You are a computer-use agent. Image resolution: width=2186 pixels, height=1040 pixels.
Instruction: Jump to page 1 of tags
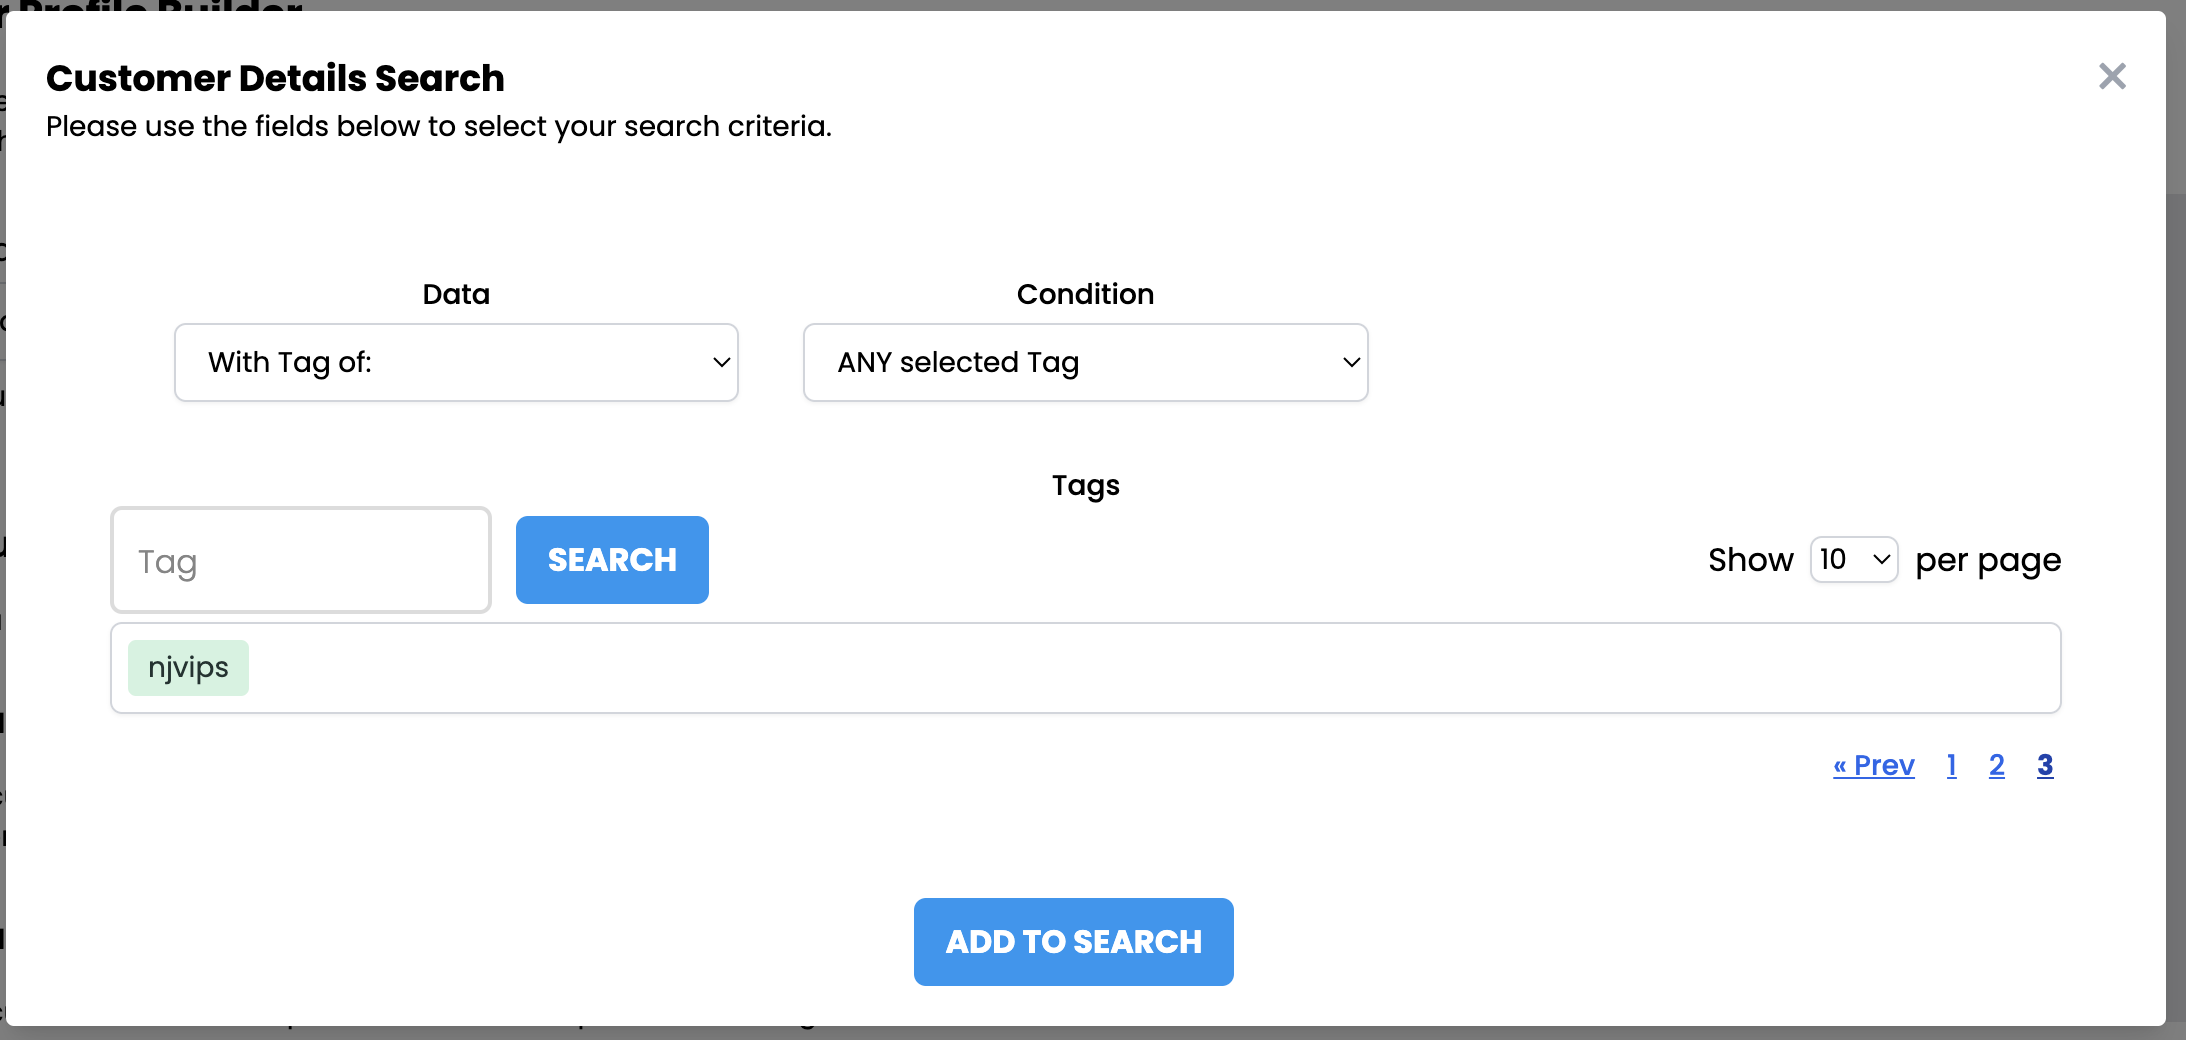[x=1951, y=765]
